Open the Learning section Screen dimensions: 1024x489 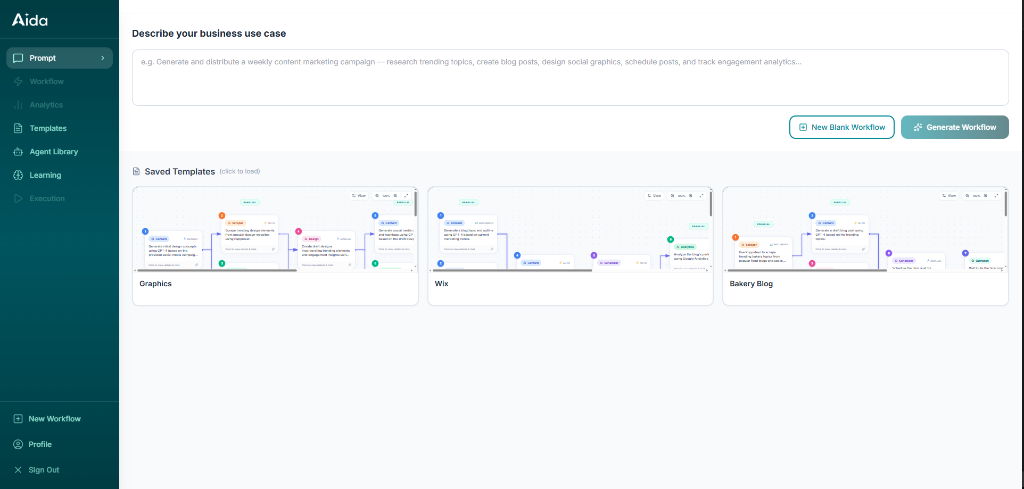coord(59,176)
